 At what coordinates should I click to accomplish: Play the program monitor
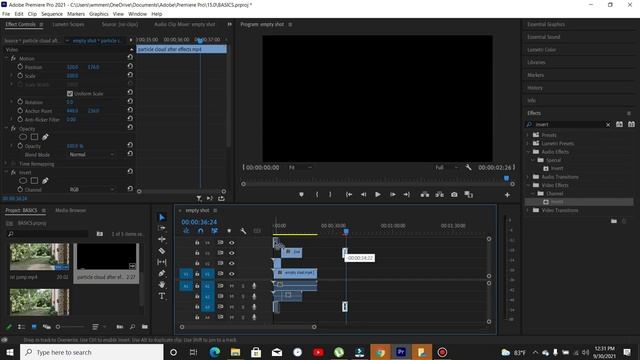click(378, 195)
